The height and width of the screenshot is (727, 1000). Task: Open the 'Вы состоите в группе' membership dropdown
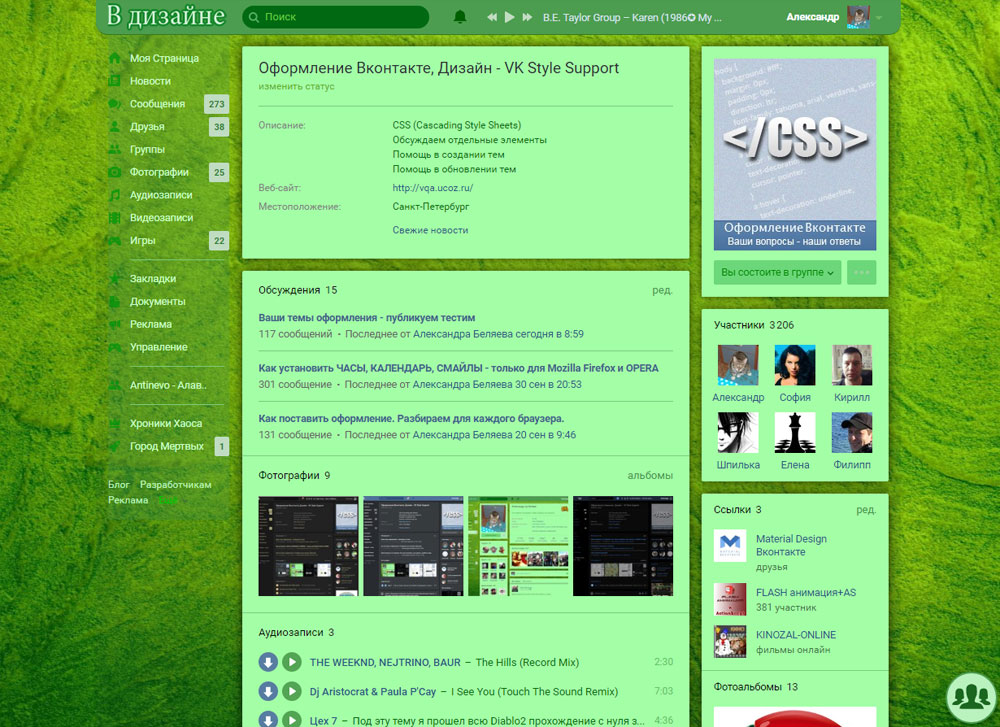coord(777,271)
